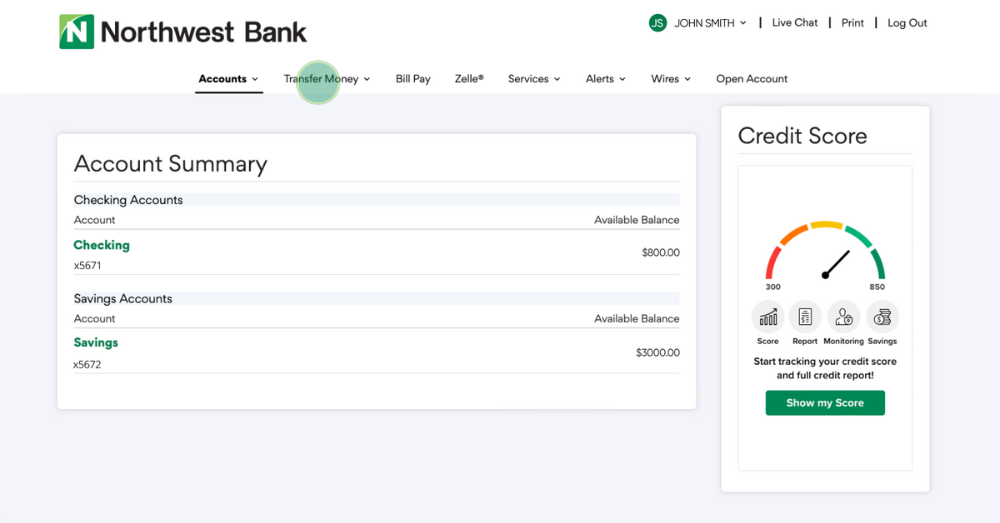Open the Wires dropdown menu
Image resolution: width=1000 pixels, height=523 pixels.
670,79
